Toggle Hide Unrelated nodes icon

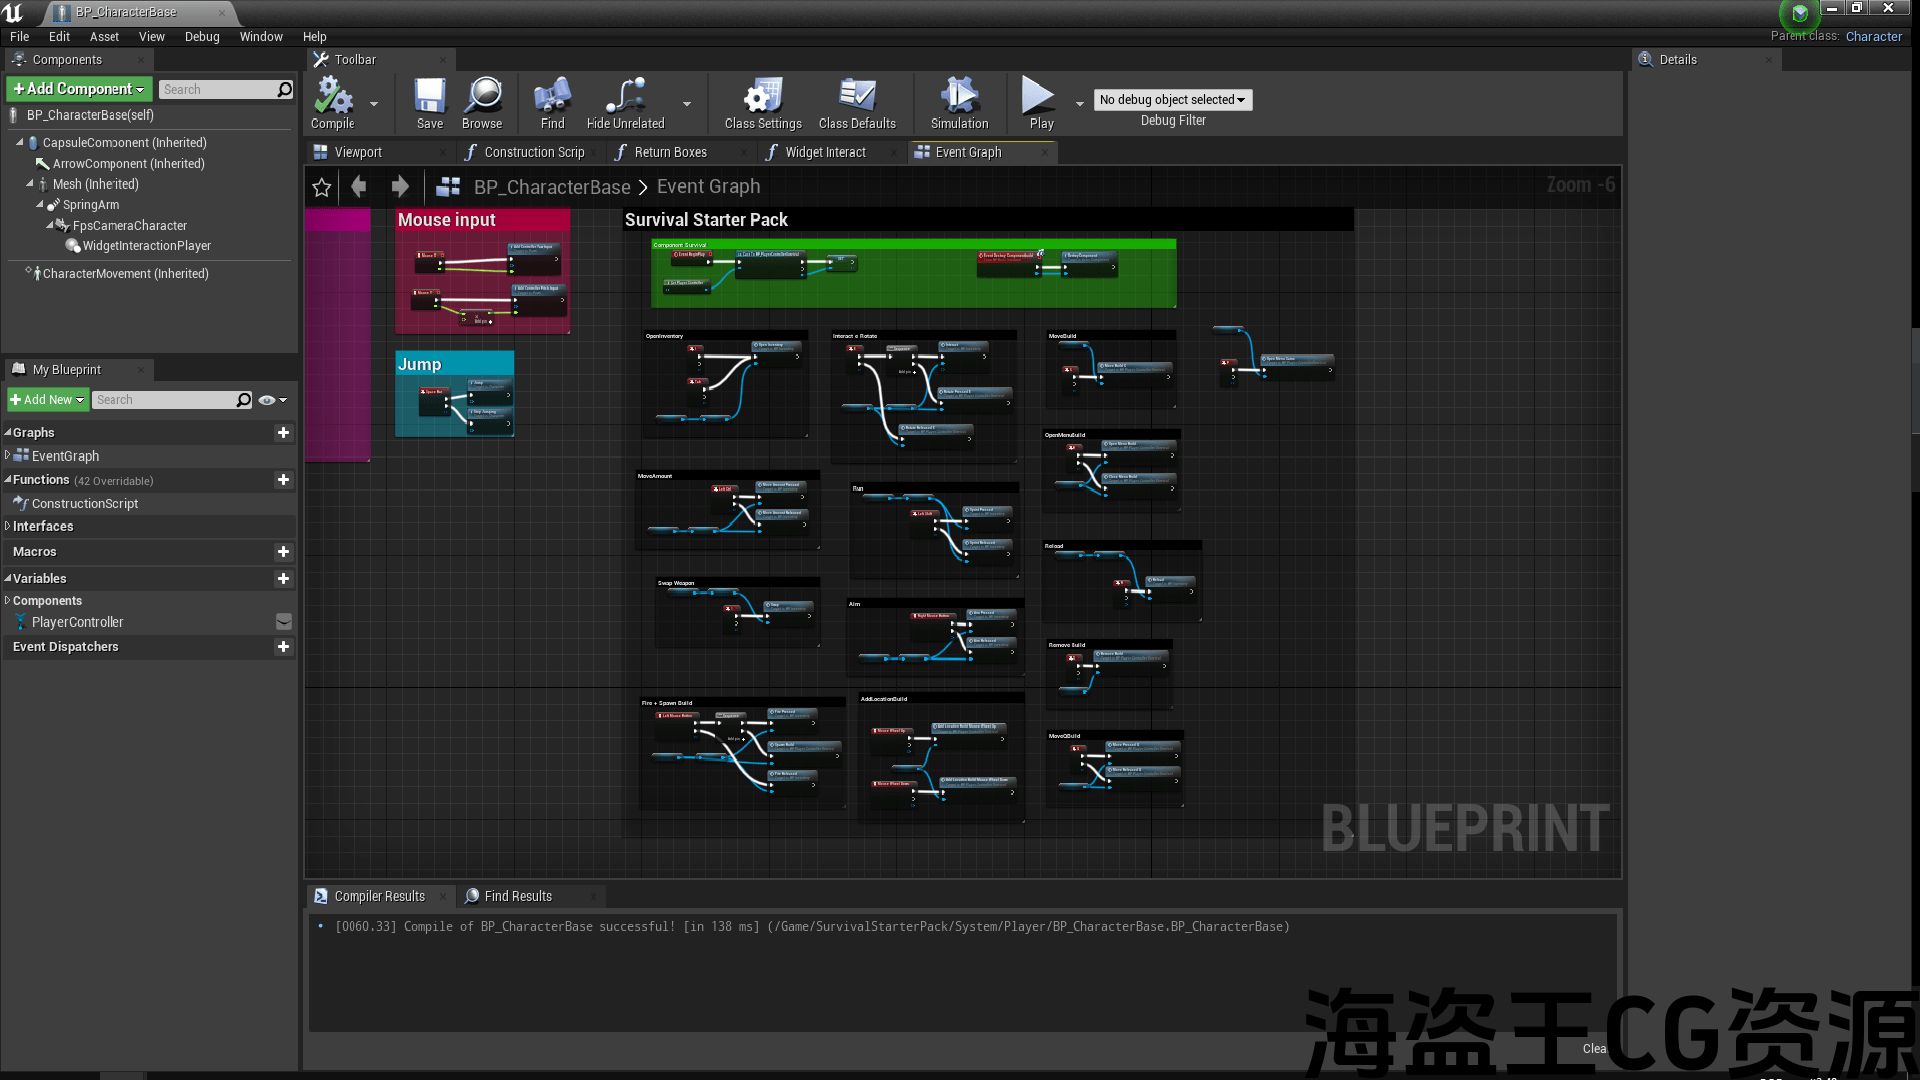tap(625, 96)
